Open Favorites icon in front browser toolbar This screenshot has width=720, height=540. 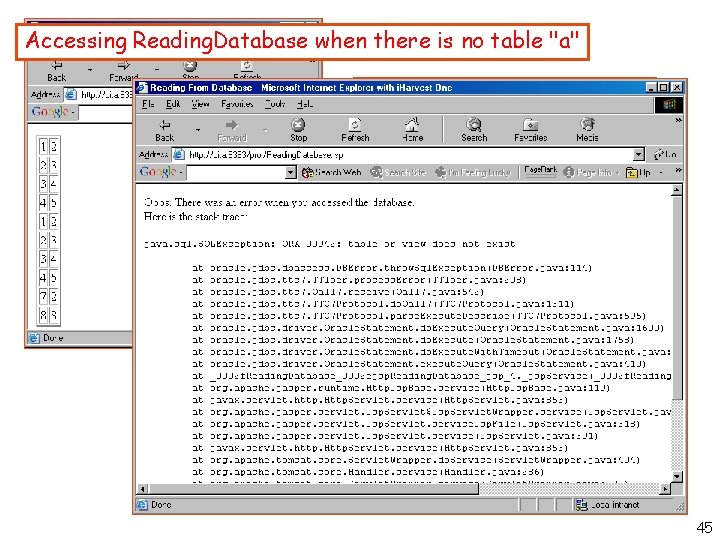pos(530,124)
